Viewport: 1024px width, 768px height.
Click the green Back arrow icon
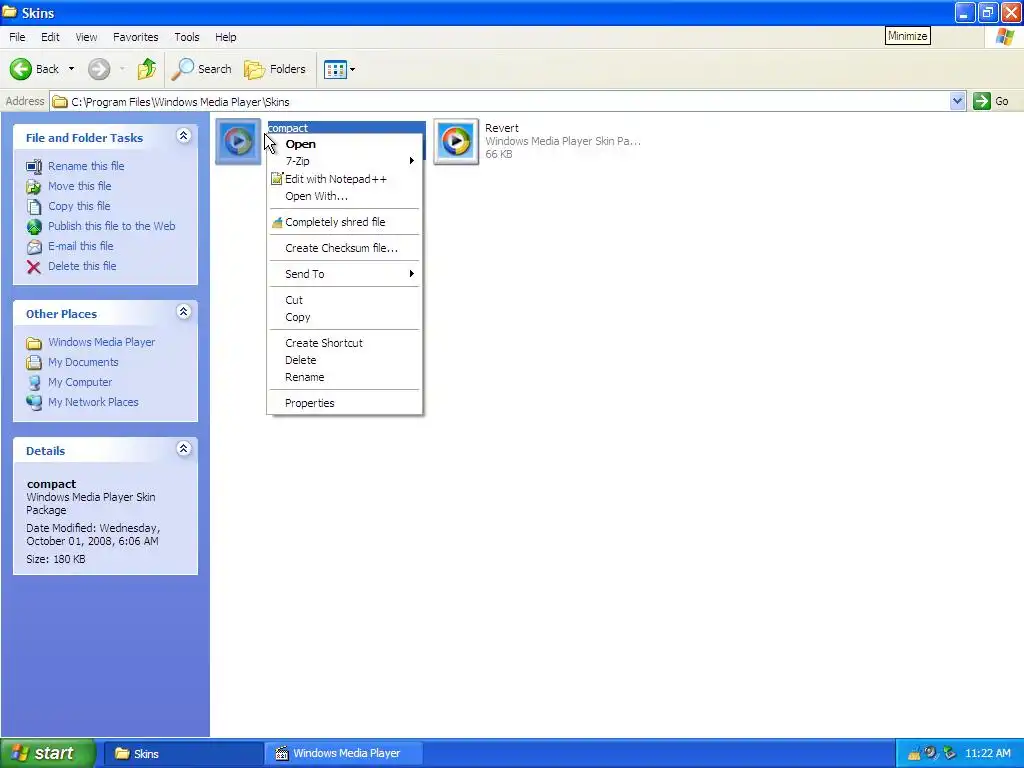point(21,69)
